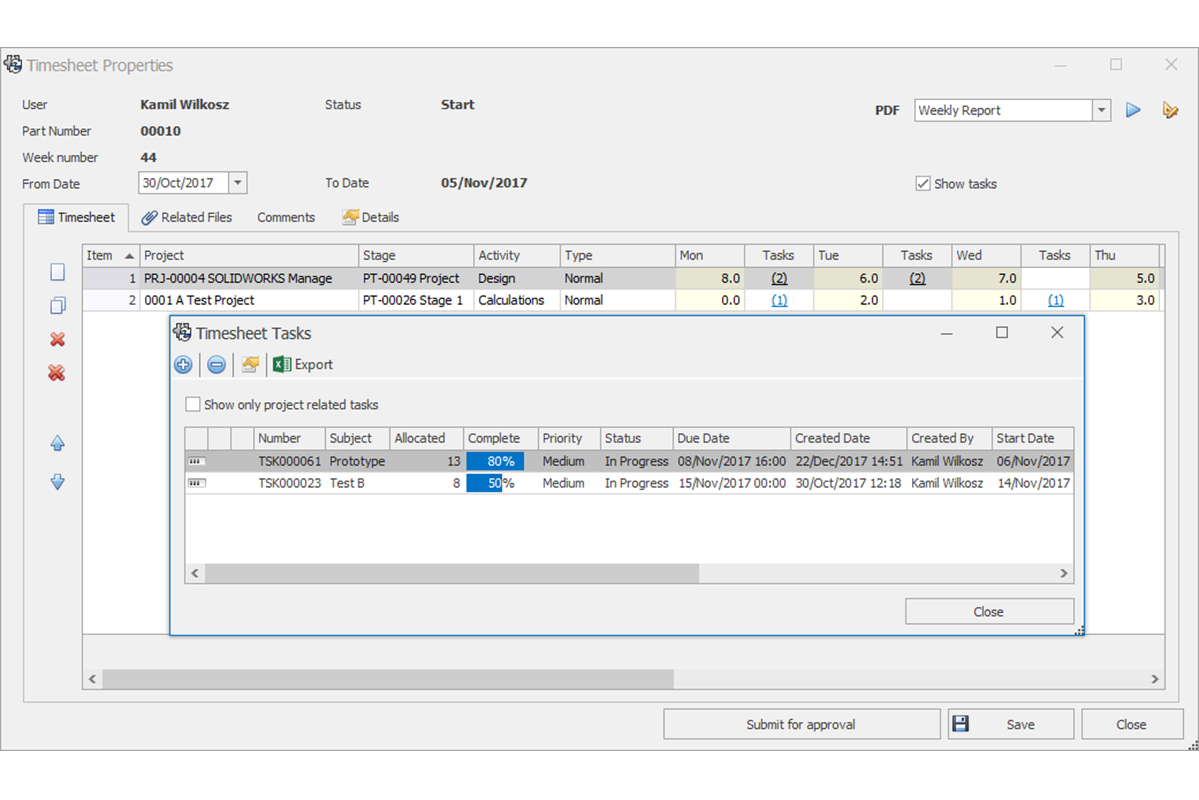Image resolution: width=1199 pixels, height=800 pixels.
Task: Click the PDF export icon at top right
Action: (x=1169, y=110)
